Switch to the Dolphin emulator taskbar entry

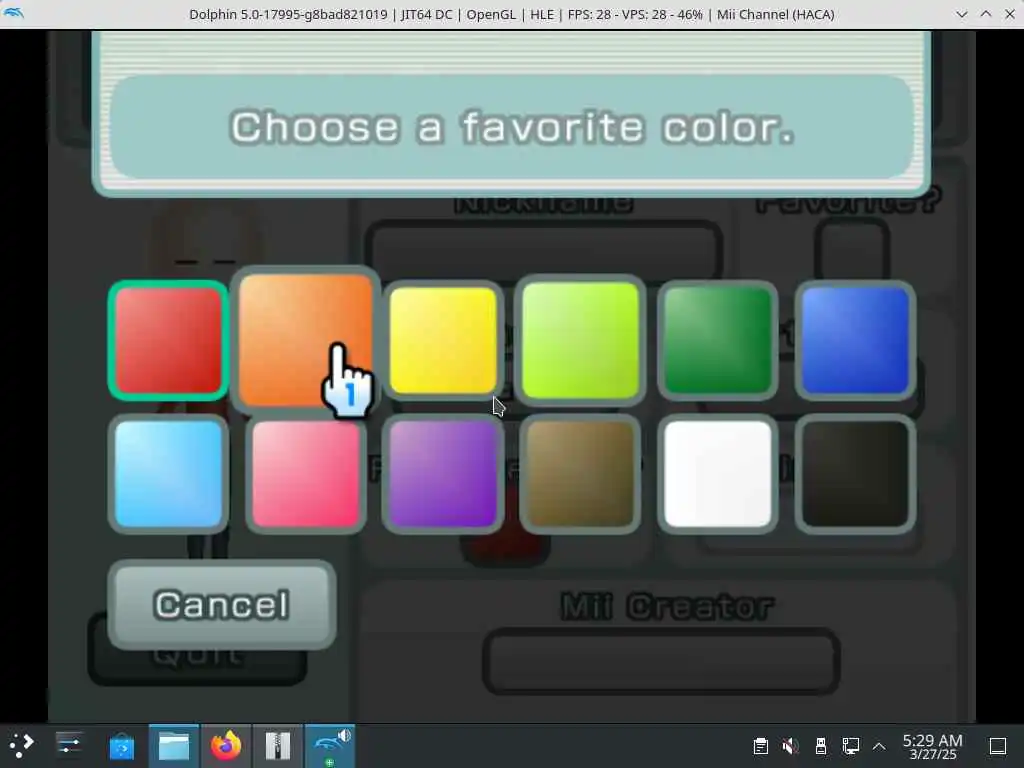click(x=330, y=746)
